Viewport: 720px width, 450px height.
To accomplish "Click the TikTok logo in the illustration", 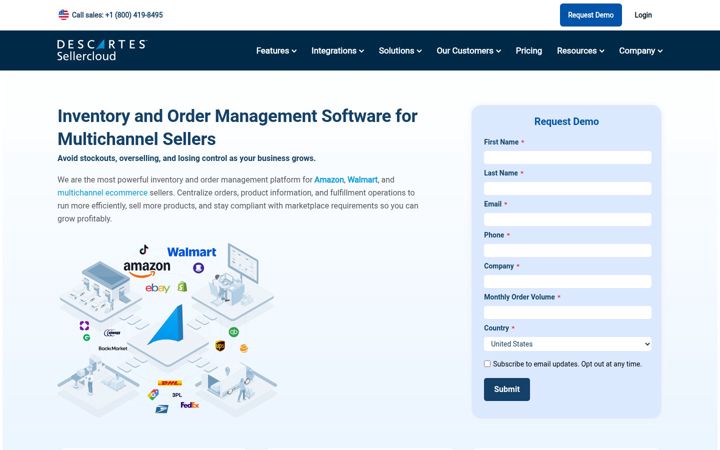I will 144,249.
